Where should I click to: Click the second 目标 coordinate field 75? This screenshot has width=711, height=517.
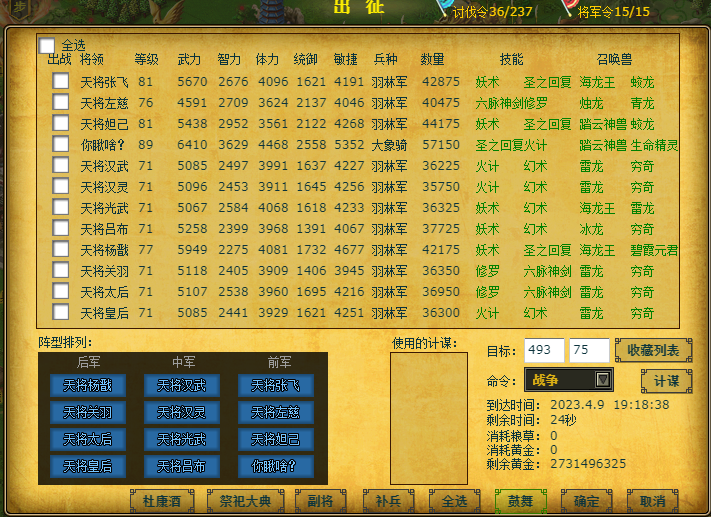pyautogui.click(x=589, y=350)
